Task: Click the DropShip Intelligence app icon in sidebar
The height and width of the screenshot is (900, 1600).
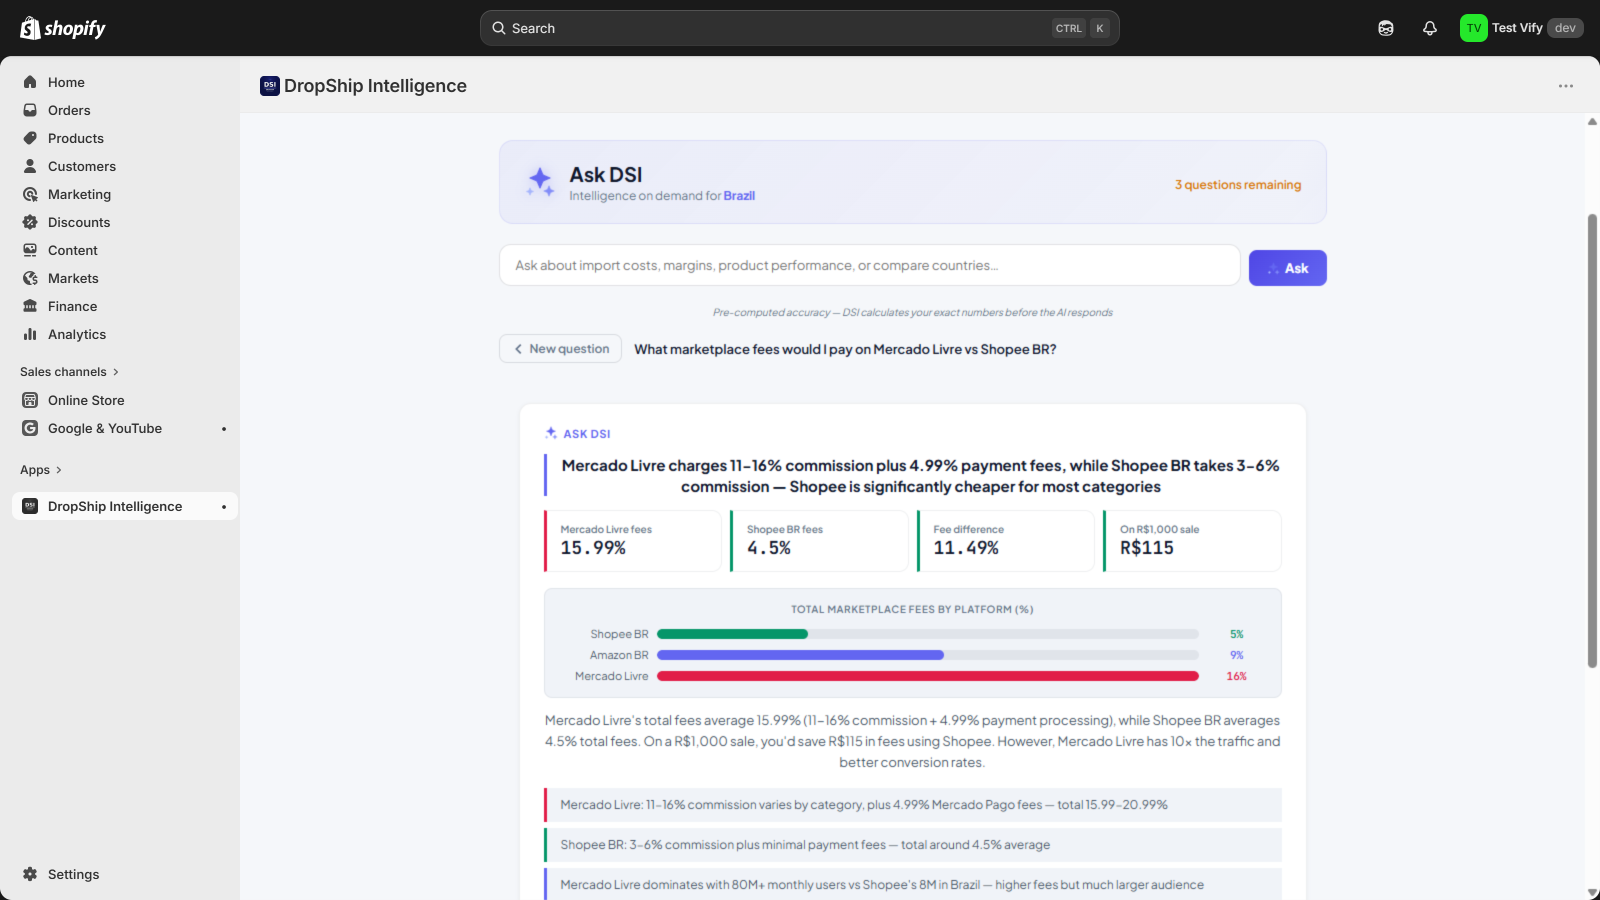Action: [30, 506]
